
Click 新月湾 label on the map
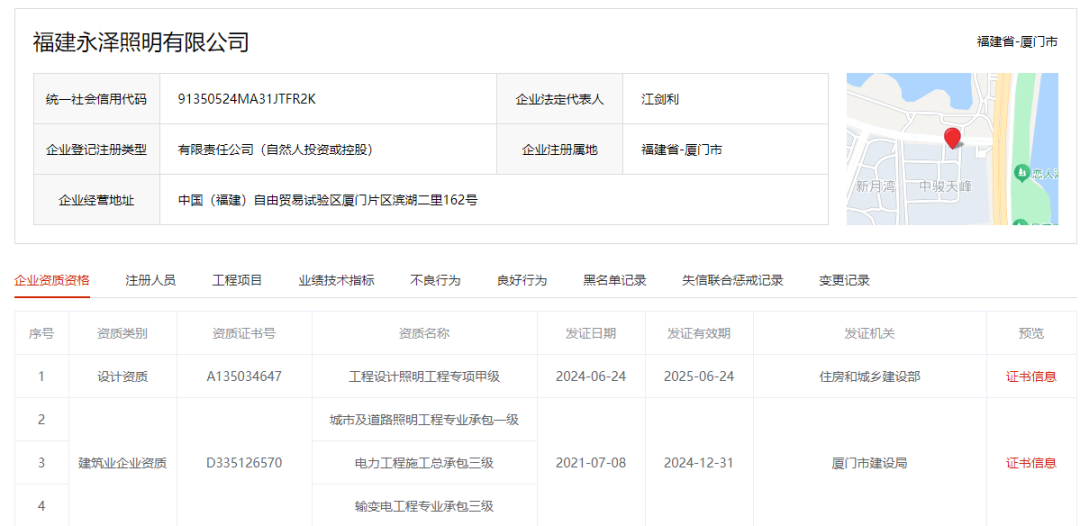pos(875,187)
